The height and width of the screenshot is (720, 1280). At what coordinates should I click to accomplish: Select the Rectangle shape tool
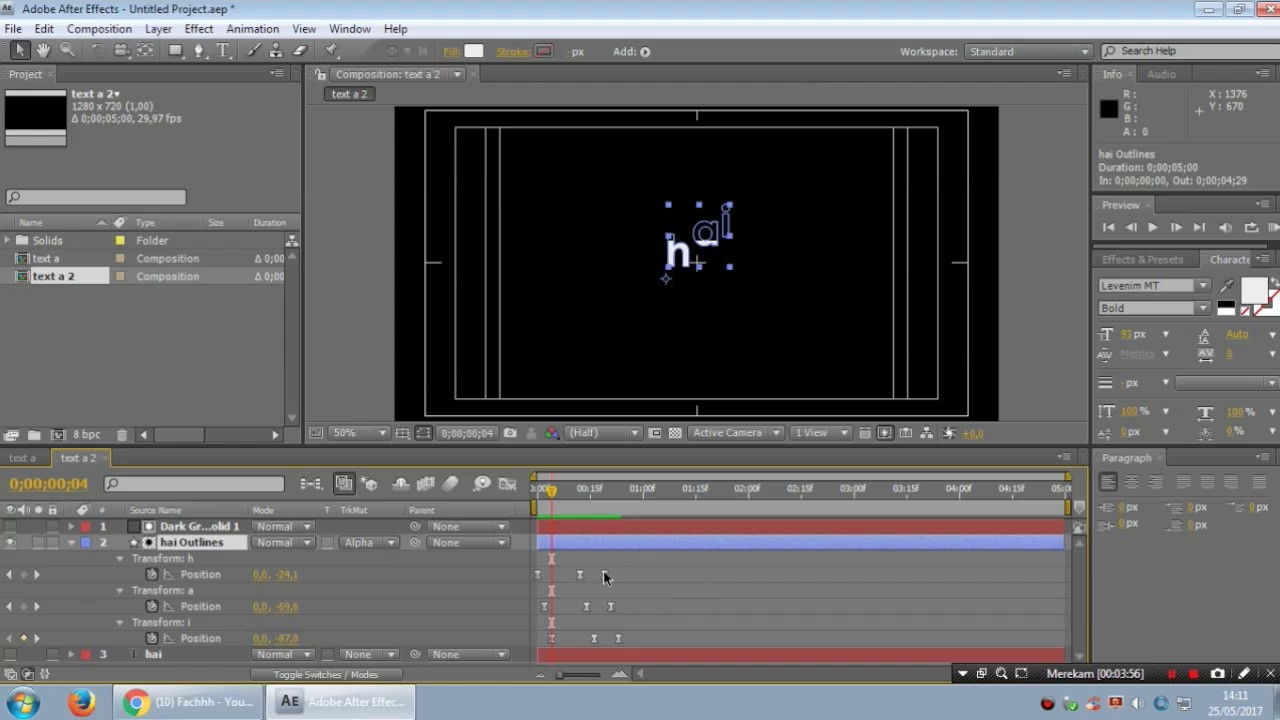click(x=175, y=51)
